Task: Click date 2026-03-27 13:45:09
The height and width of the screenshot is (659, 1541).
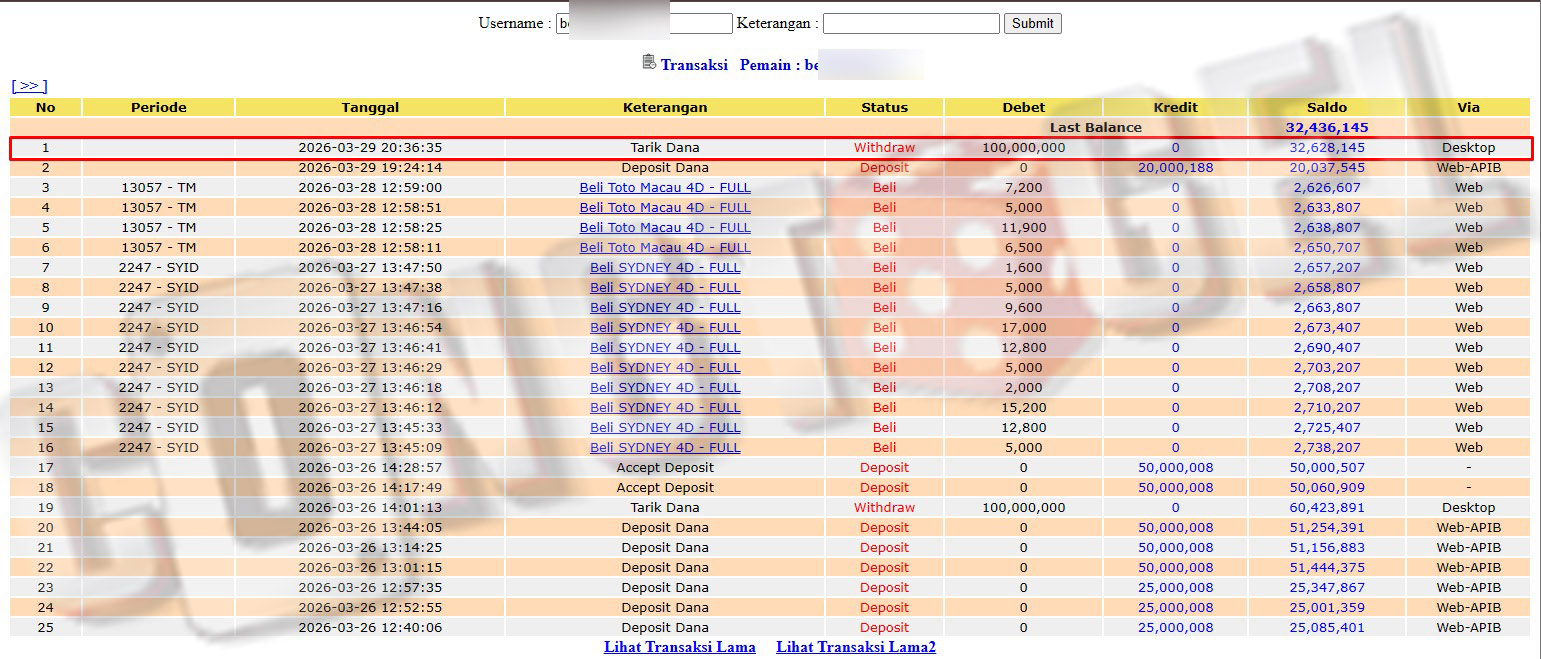Action: [x=370, y=447]
